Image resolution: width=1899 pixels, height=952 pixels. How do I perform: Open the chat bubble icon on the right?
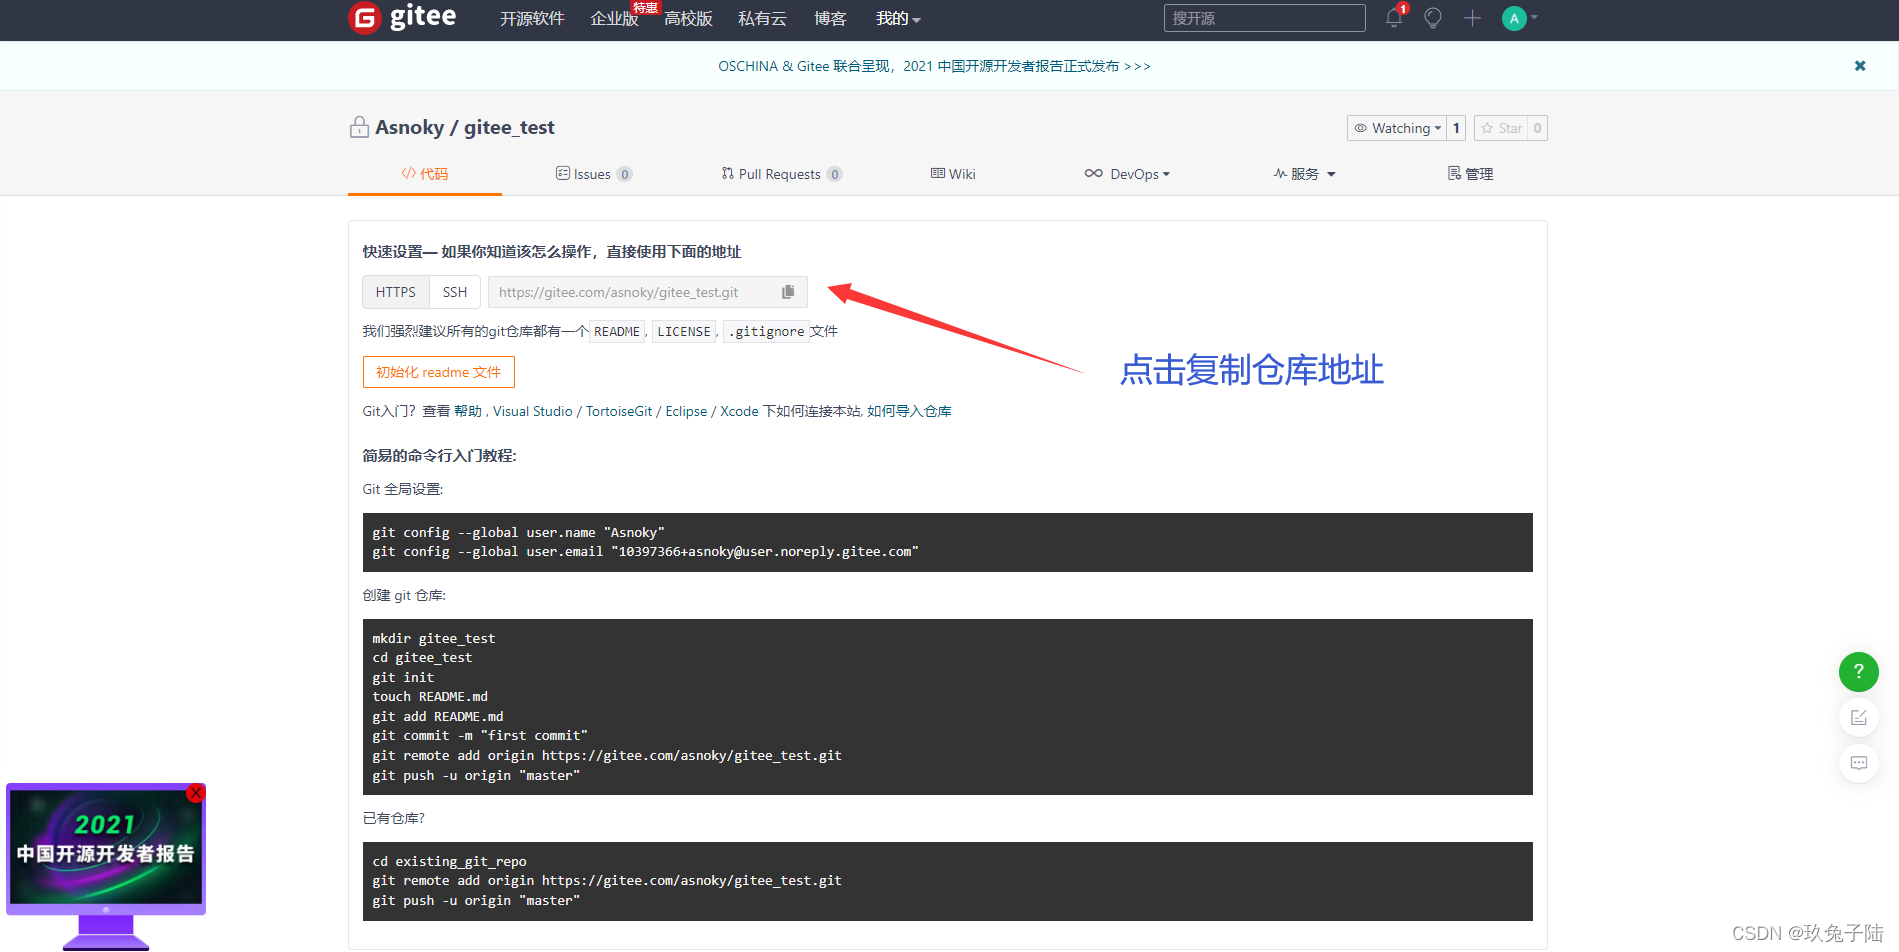coord(1859,763)
